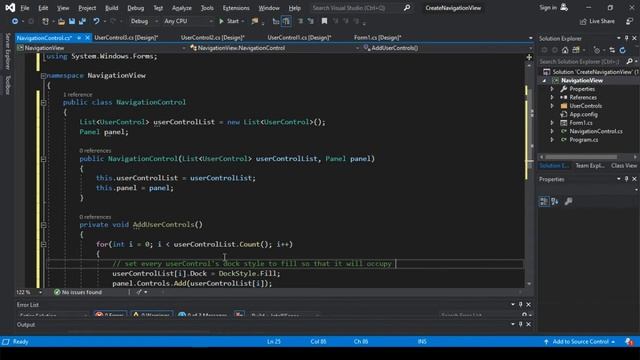Viewport: 640px width, 360px height.
Task: Switch to UserControl3.cs [Design] tab
Action: [x=126, y=38]
